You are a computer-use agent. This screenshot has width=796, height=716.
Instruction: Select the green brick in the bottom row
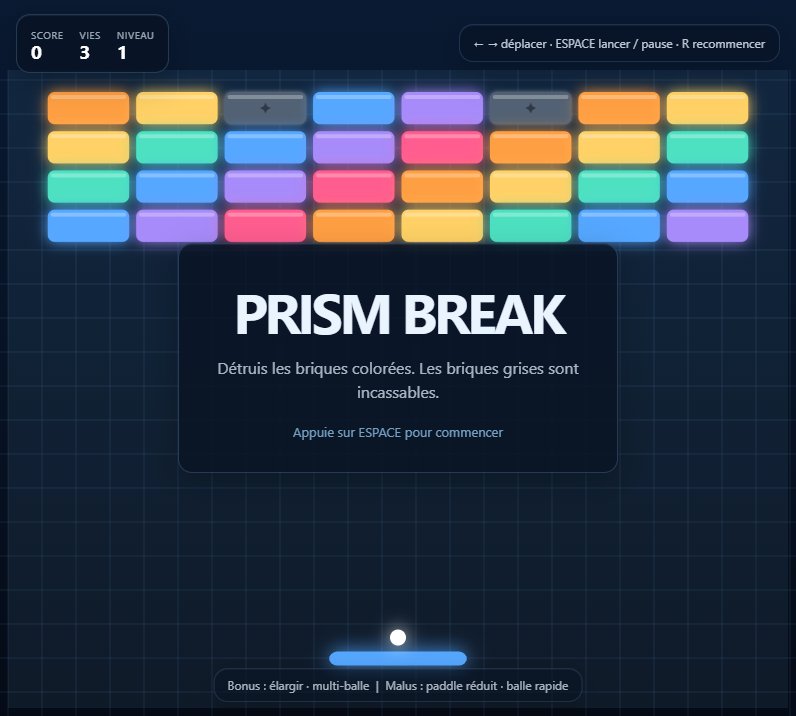coord(530,225)
